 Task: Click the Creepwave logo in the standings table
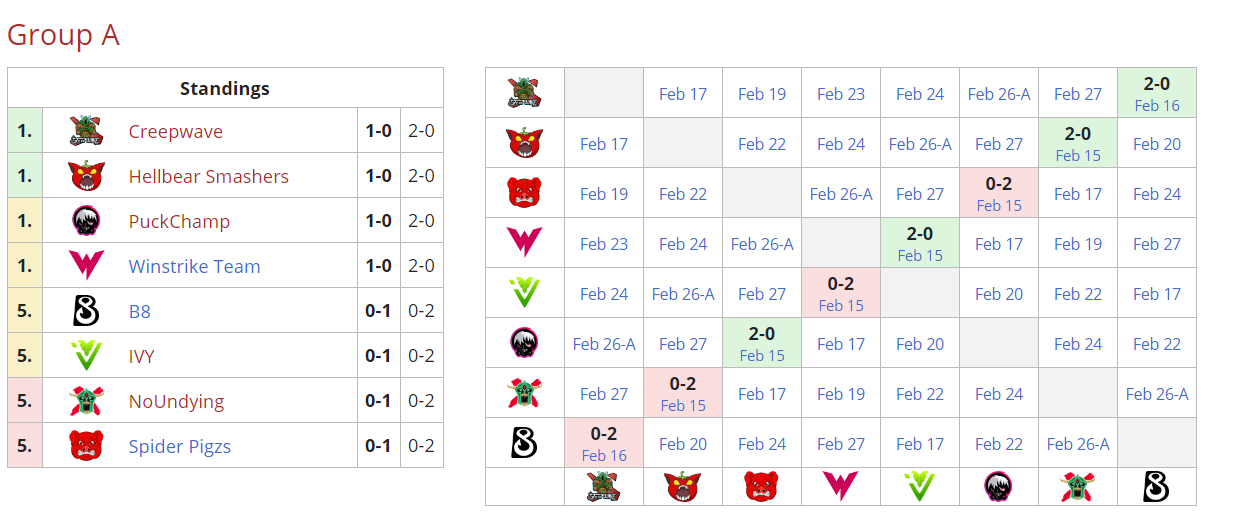pyautogui.click(x=87, y=131)
